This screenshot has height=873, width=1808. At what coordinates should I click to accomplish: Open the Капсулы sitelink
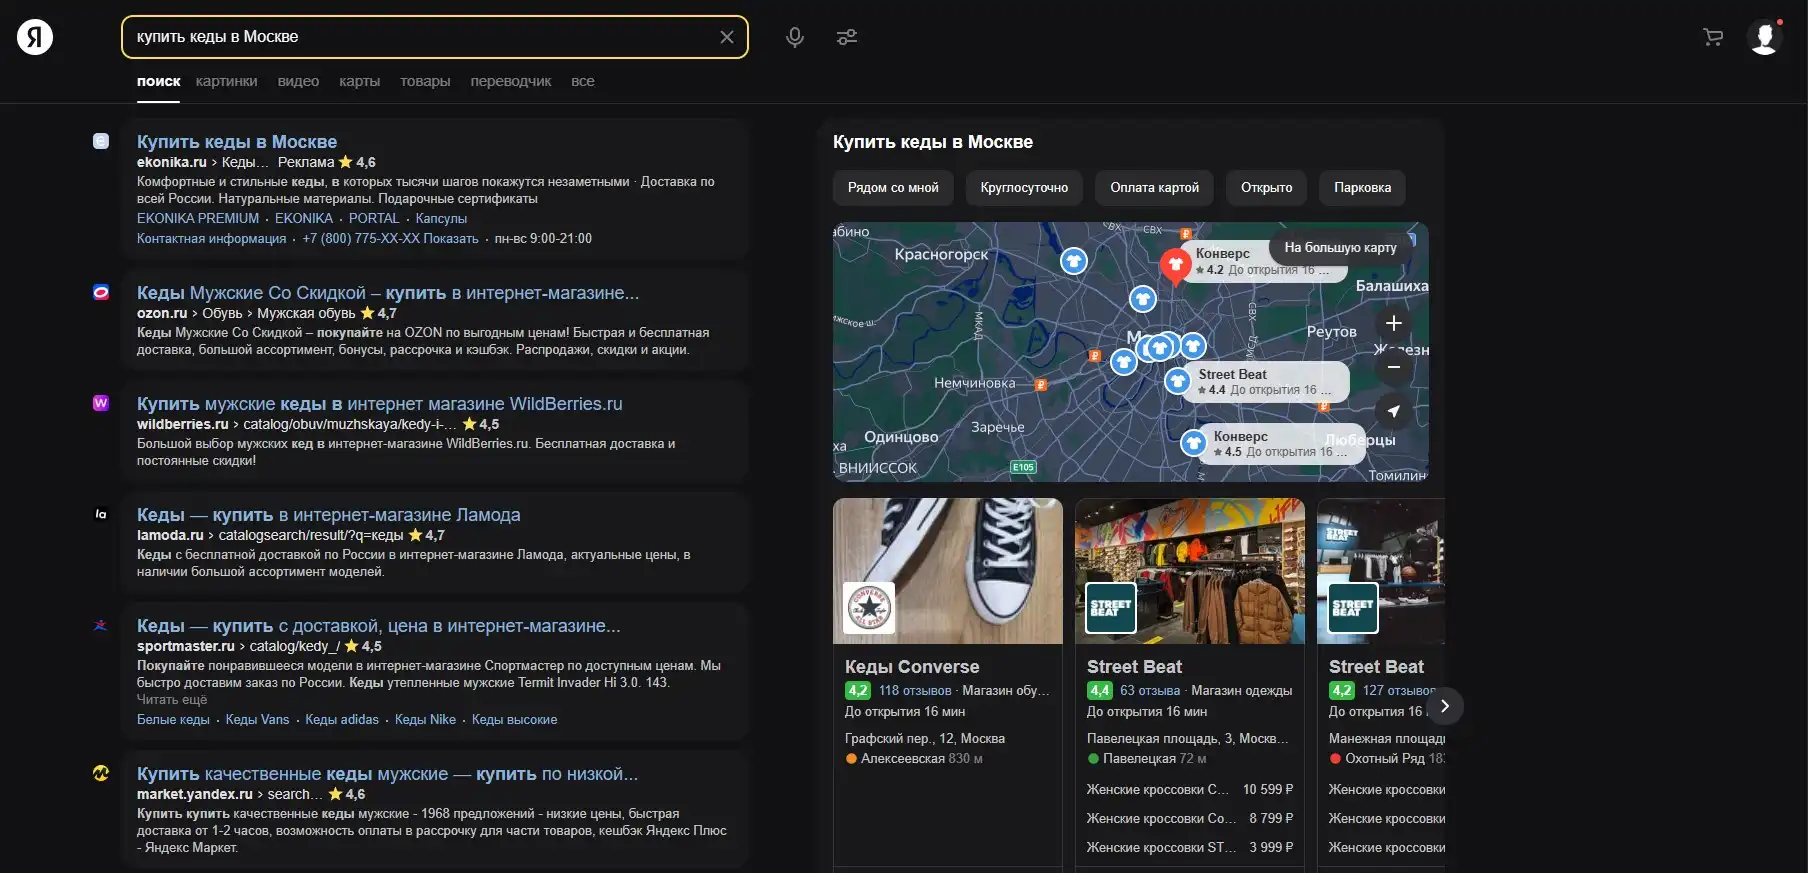[x=441, y=218]
